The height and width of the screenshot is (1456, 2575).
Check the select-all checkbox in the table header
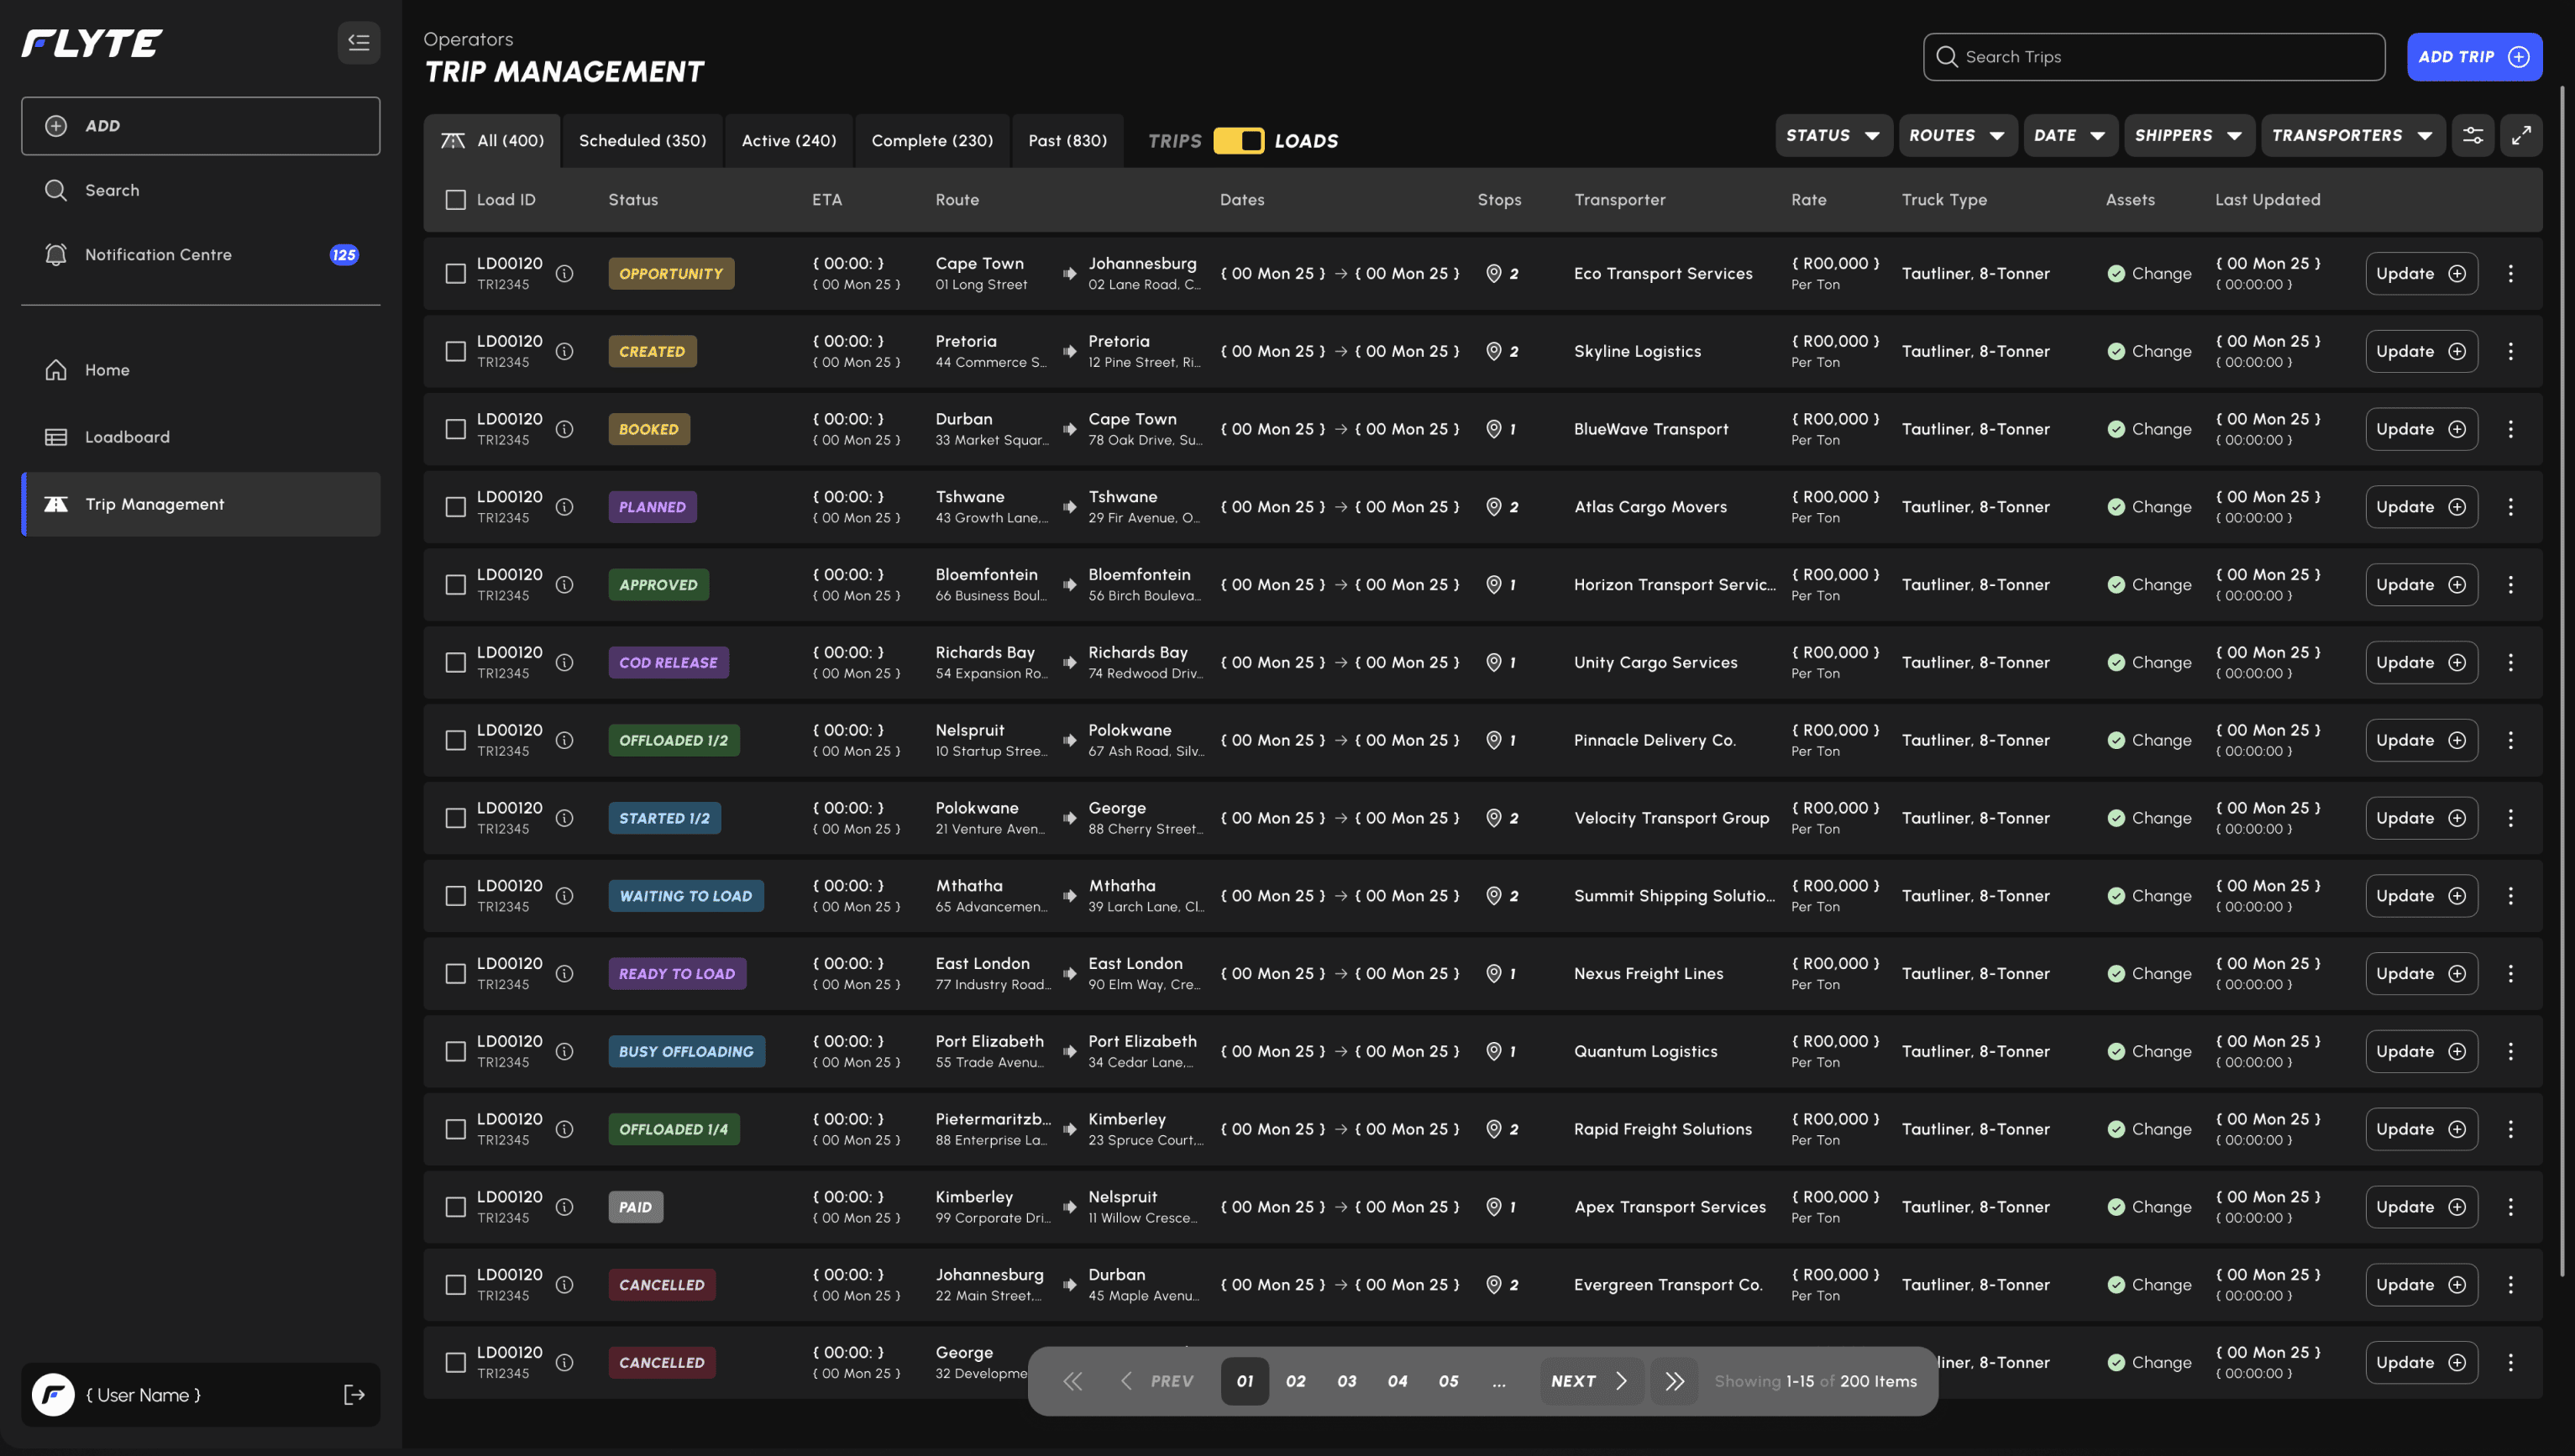click(x=456, y=200)
